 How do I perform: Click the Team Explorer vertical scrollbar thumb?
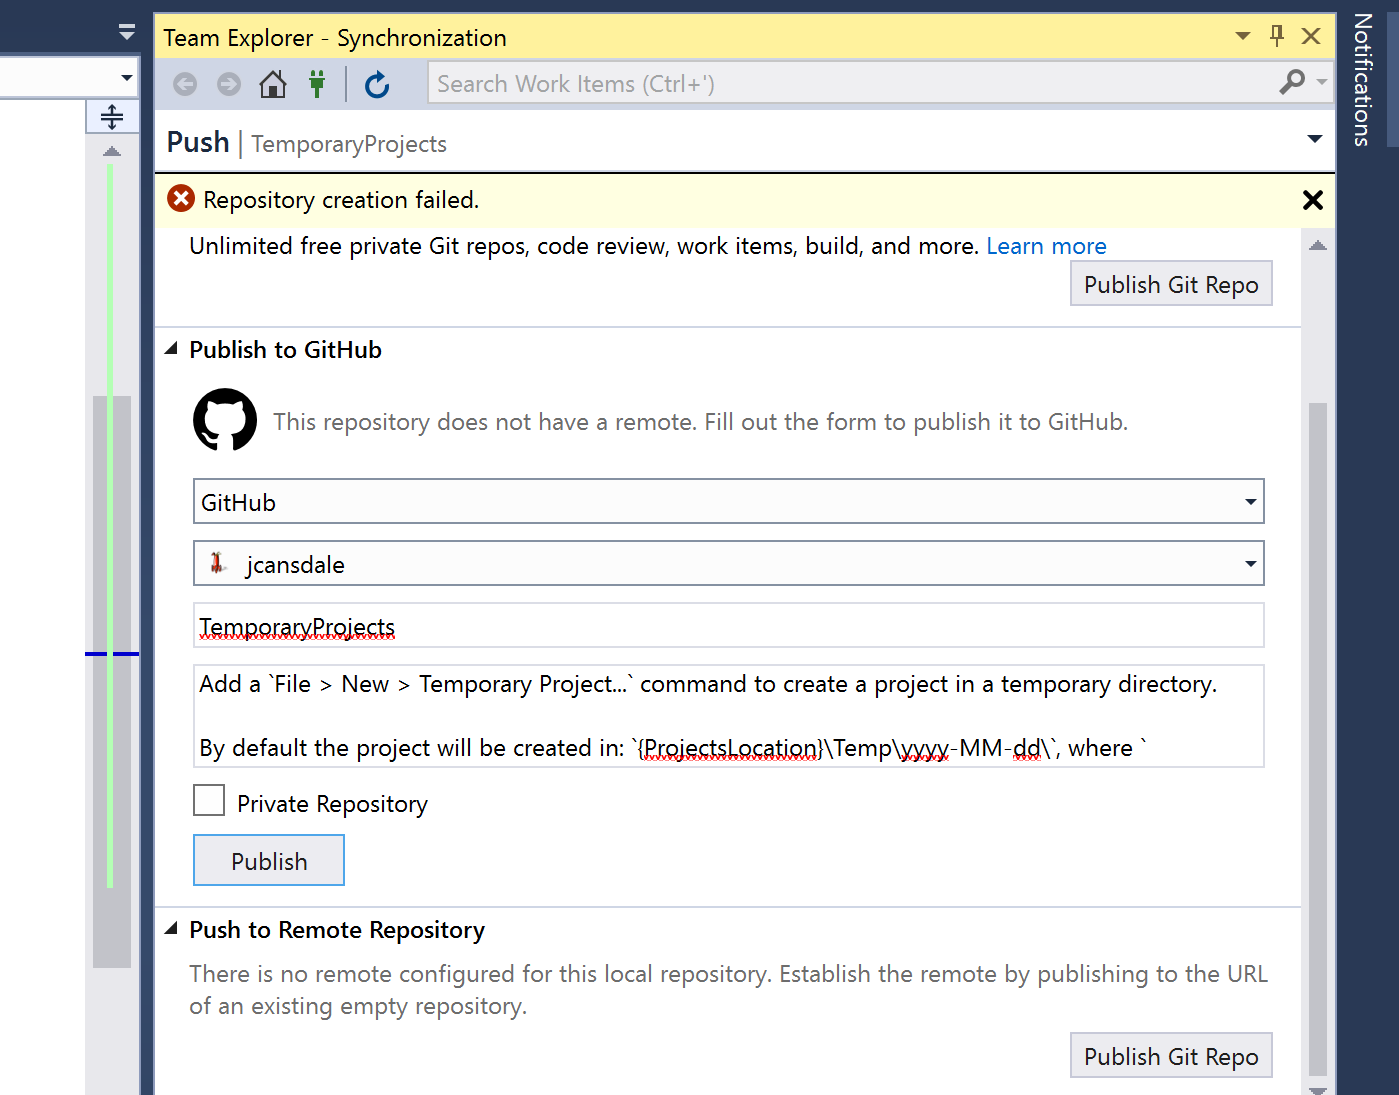[1318, 738]
